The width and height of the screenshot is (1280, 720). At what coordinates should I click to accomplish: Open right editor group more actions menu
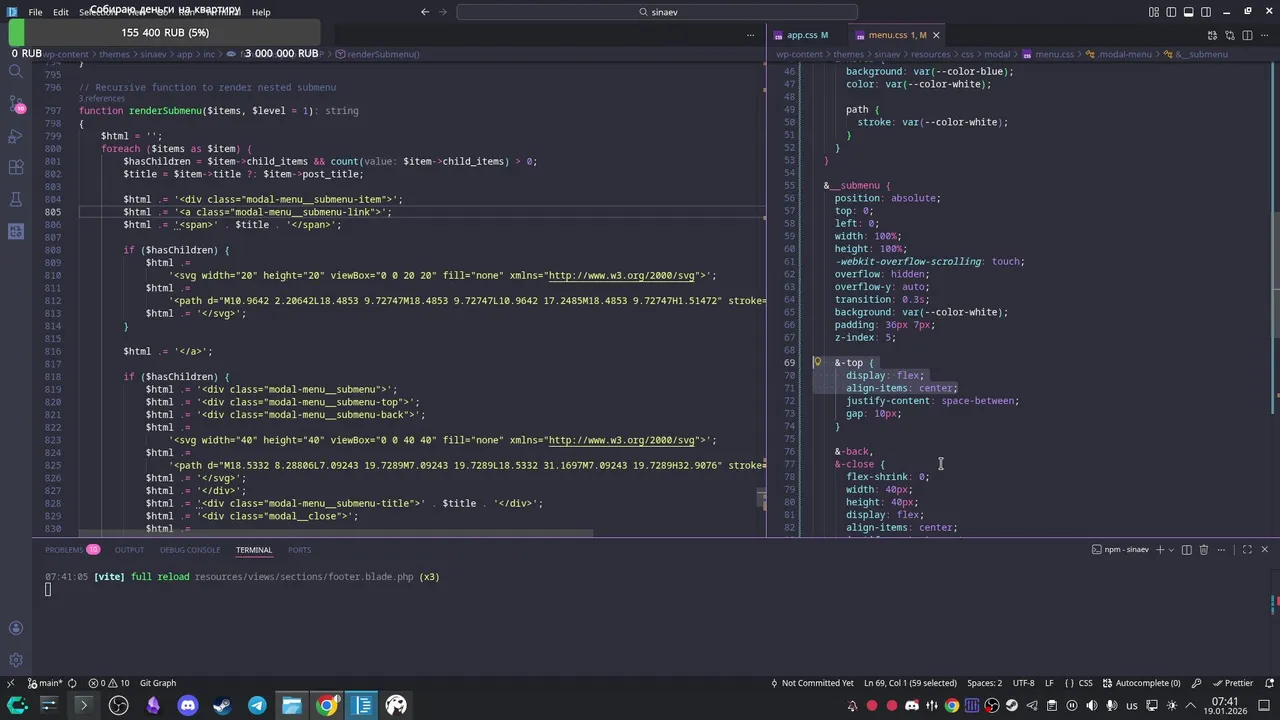tap(1264, 35)
